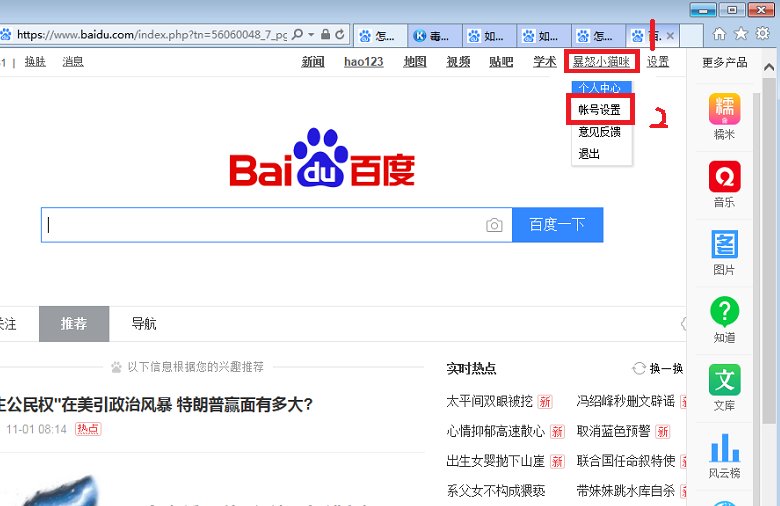
Task: Click the 实时热点 heading
Action: pos(471,368)
